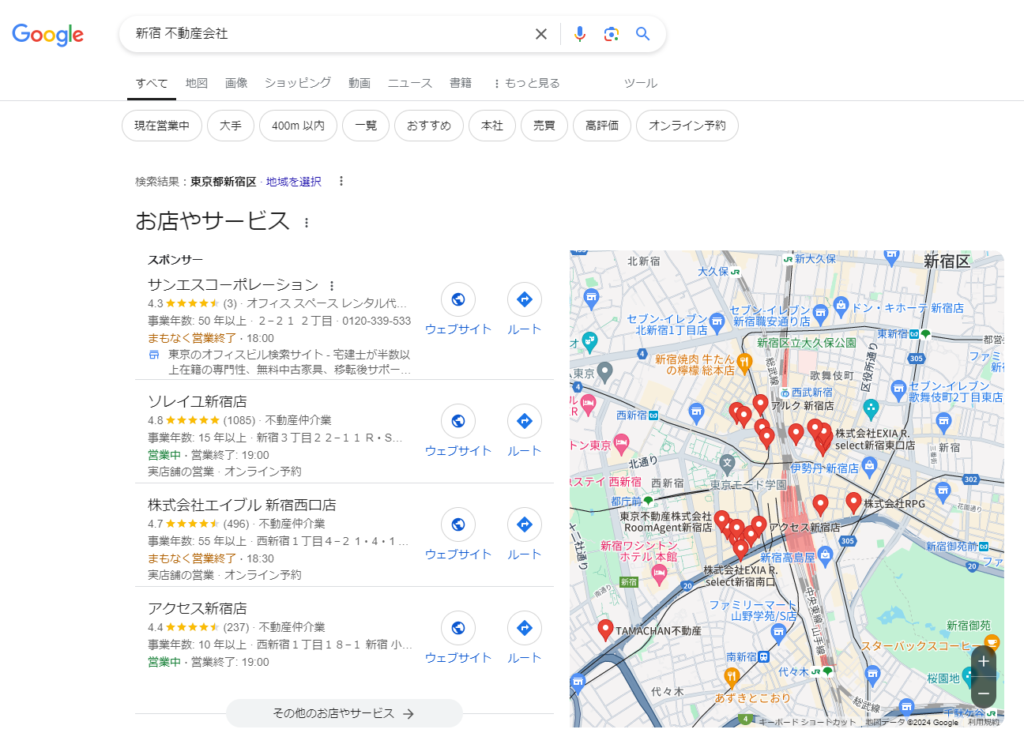Switch to すべて tab

click(x=152, y=83)
